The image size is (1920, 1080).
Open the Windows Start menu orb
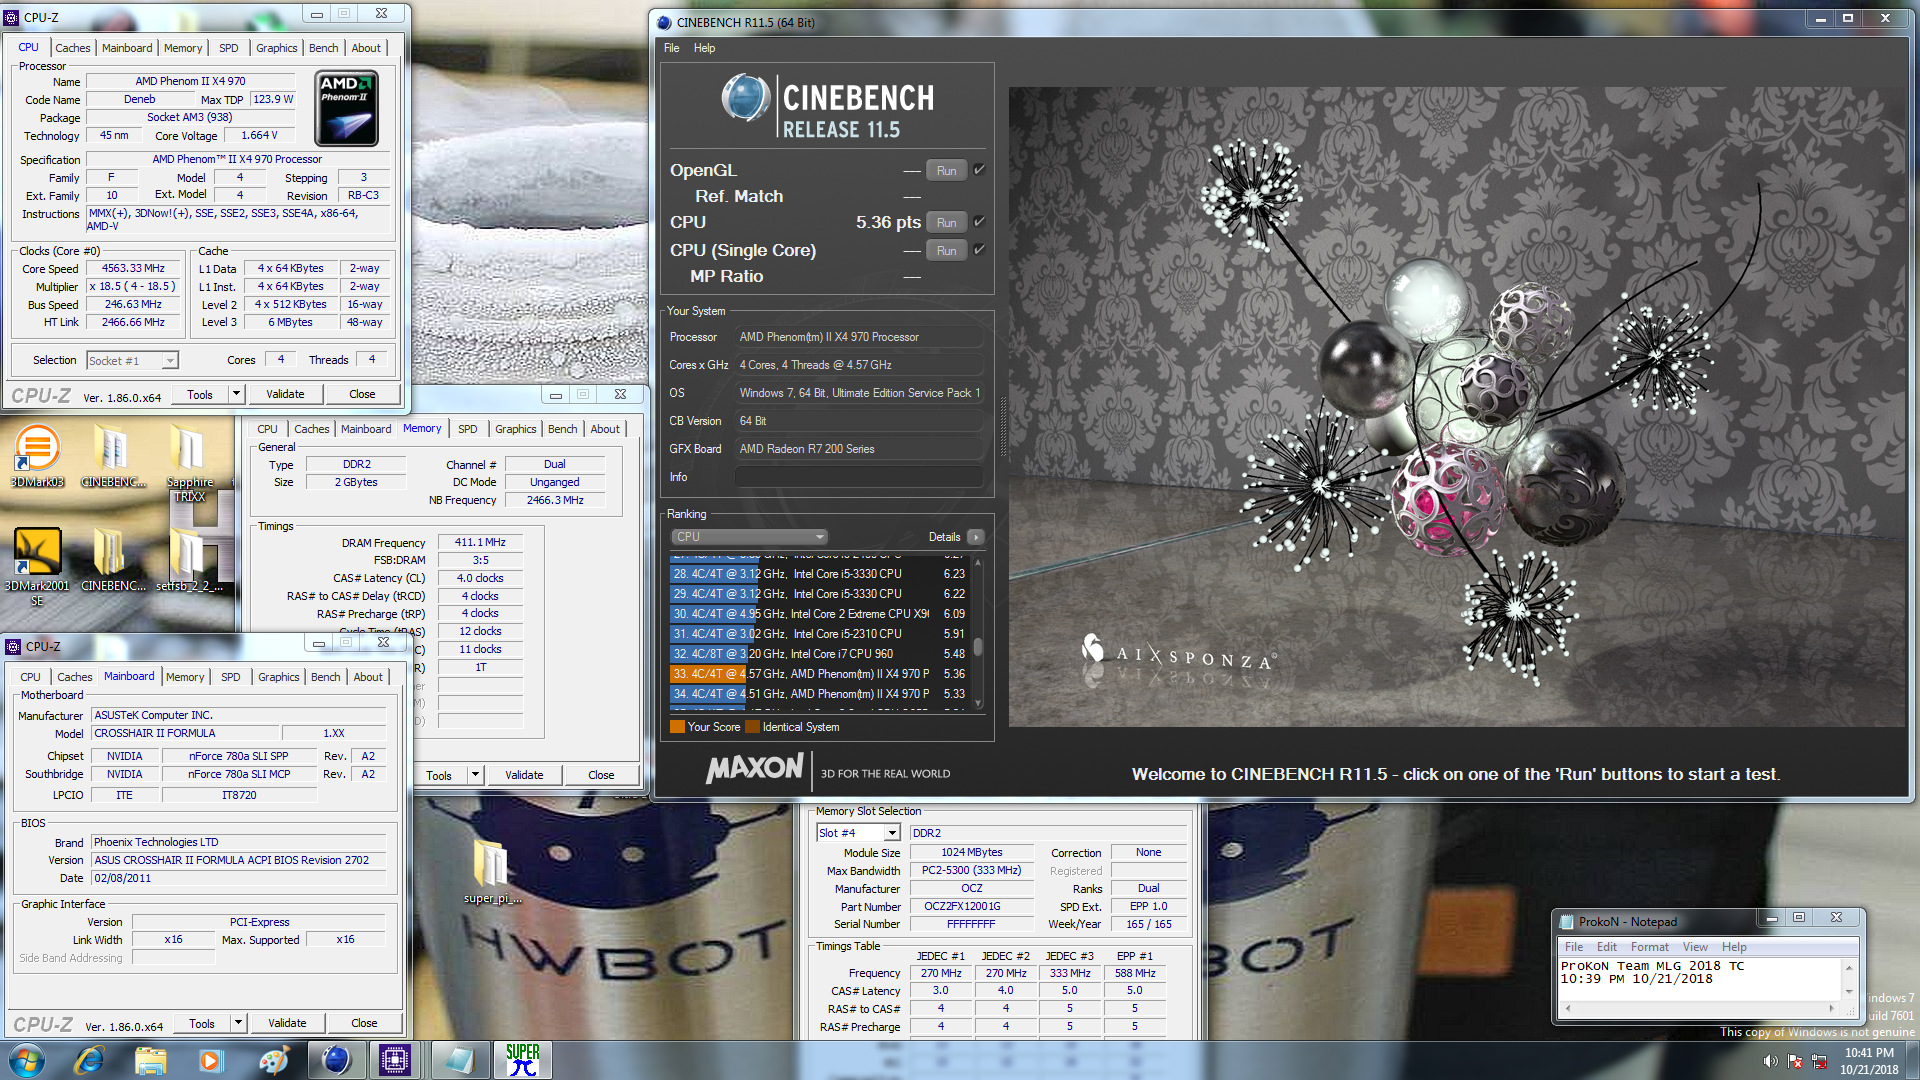(27, 1060)
